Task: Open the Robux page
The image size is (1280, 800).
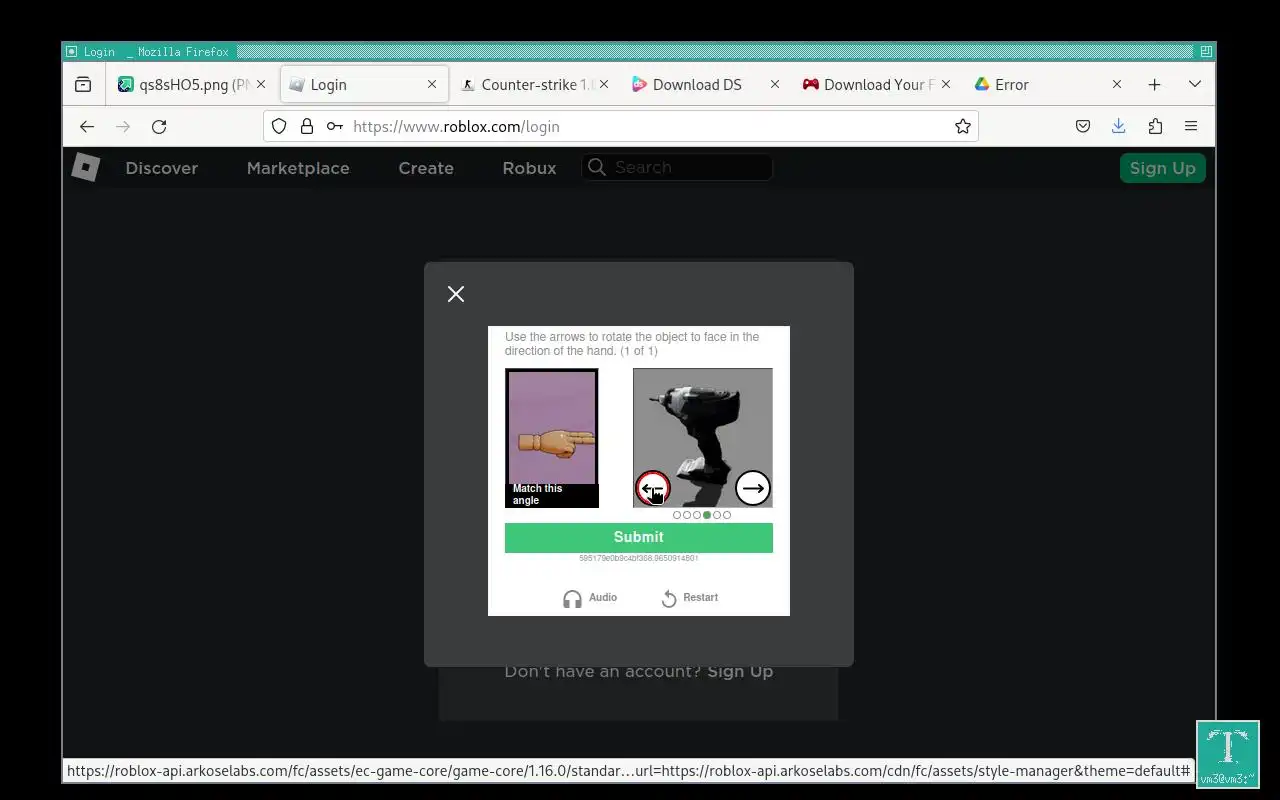Action: (x=529, y=168)
